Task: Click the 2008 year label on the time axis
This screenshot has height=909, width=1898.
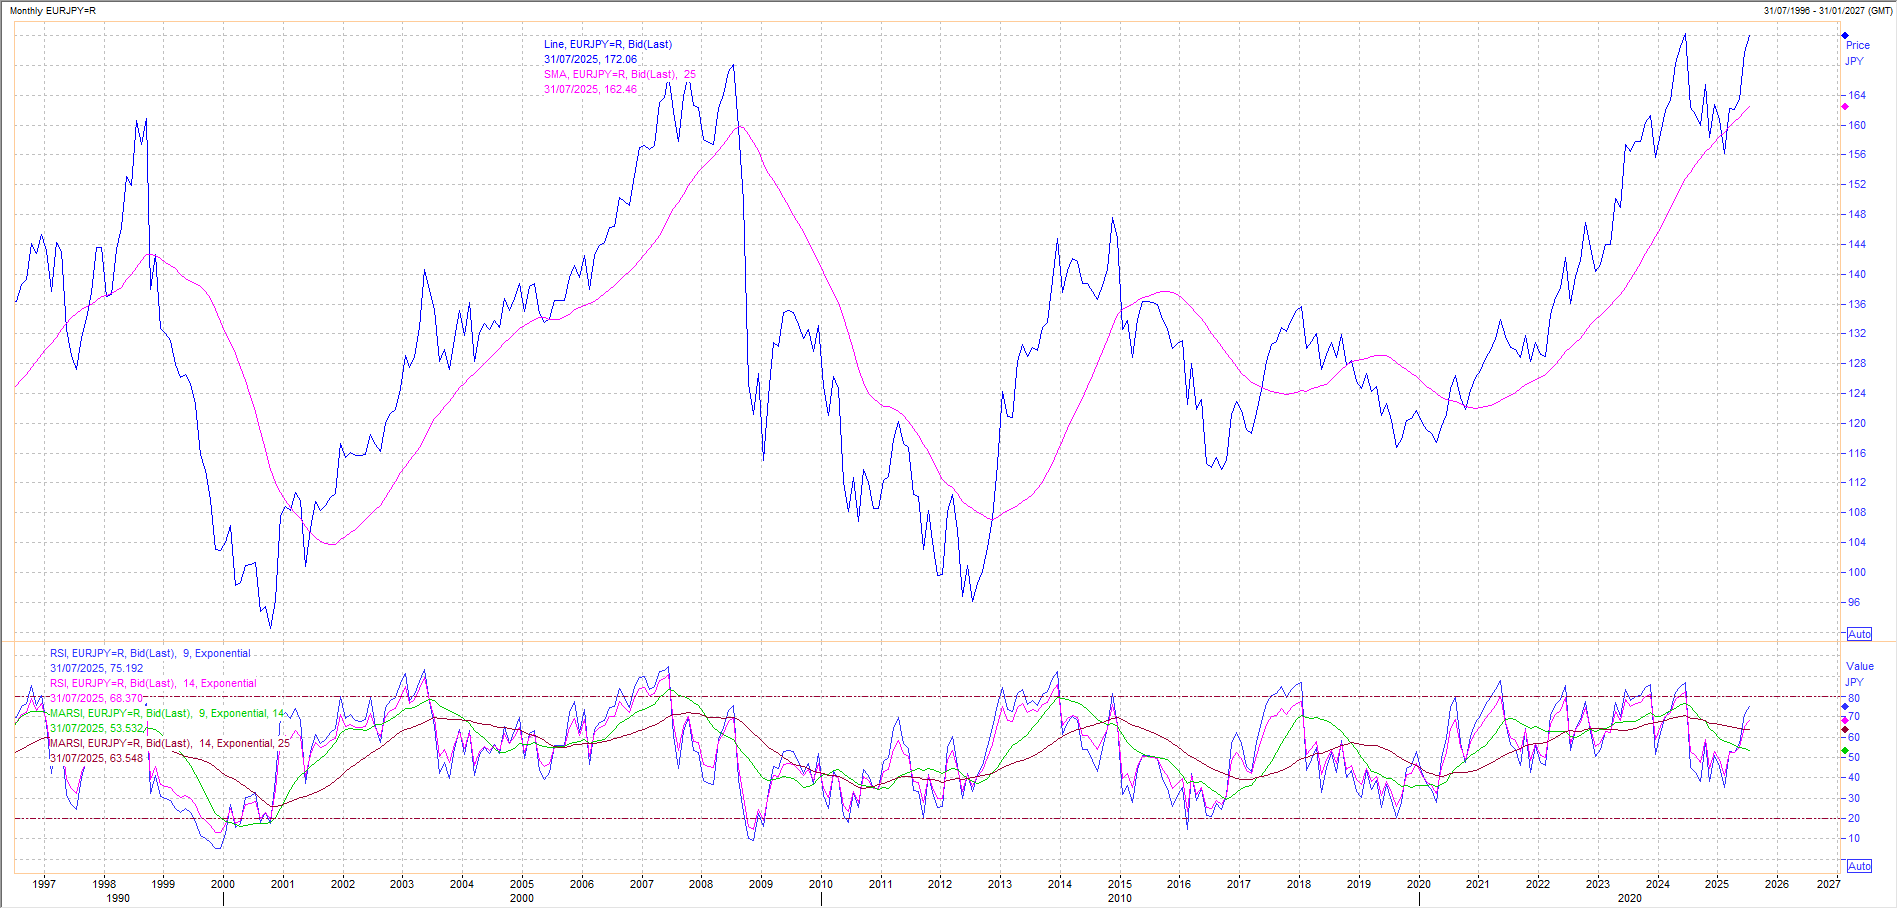Action: click(x=701, y=884)
